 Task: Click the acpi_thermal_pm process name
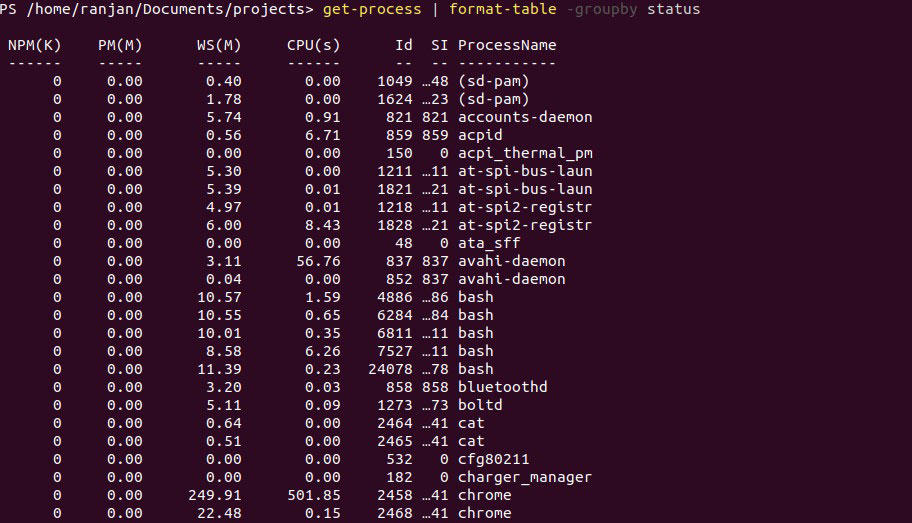(525, 153)
